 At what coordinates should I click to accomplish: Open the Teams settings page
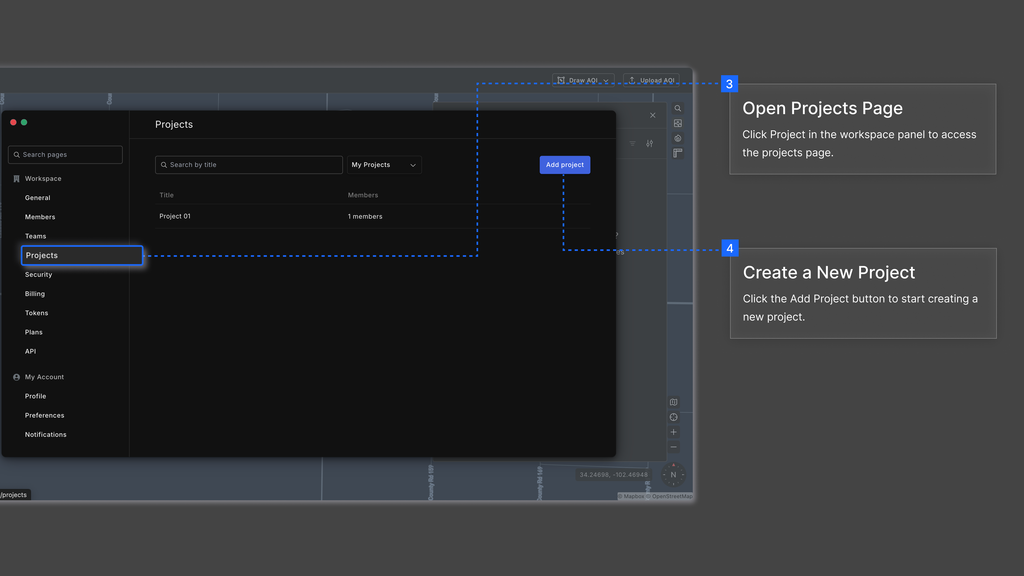coord(35,236)
